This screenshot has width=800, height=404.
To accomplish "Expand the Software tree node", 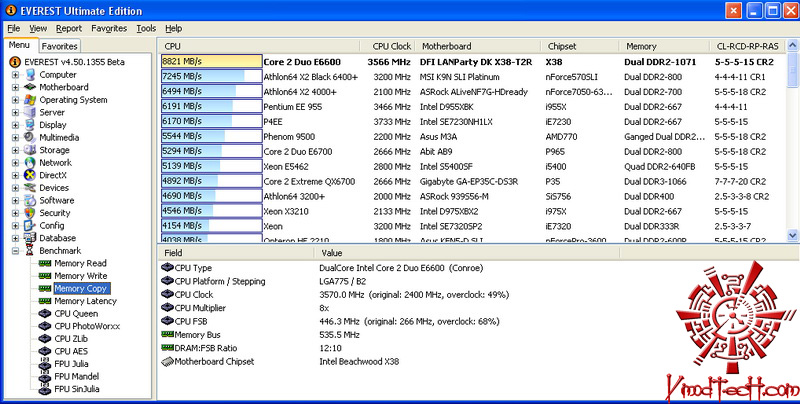I will [x=15, y=200].
